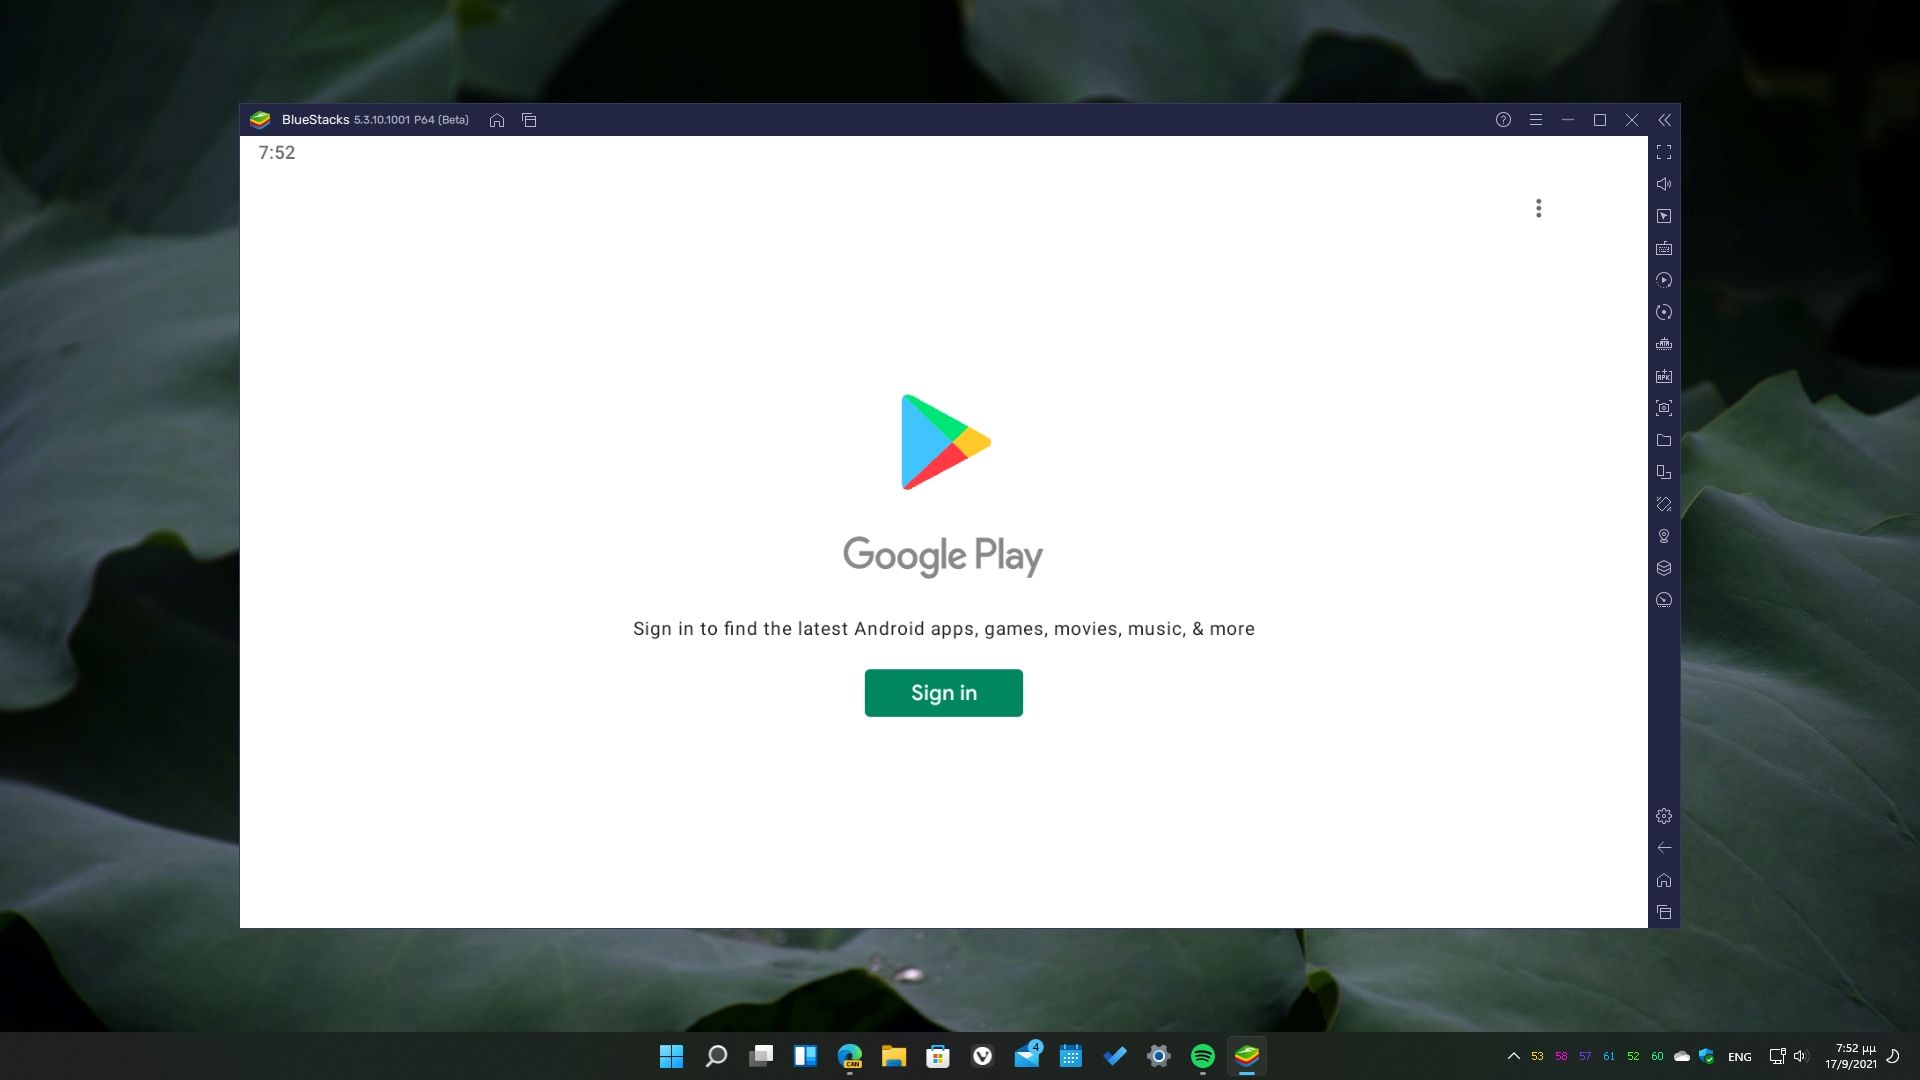This screenshot has height=1080, width=1920.
Task: Open the Macro recorder
Action: coord(1664,280)
